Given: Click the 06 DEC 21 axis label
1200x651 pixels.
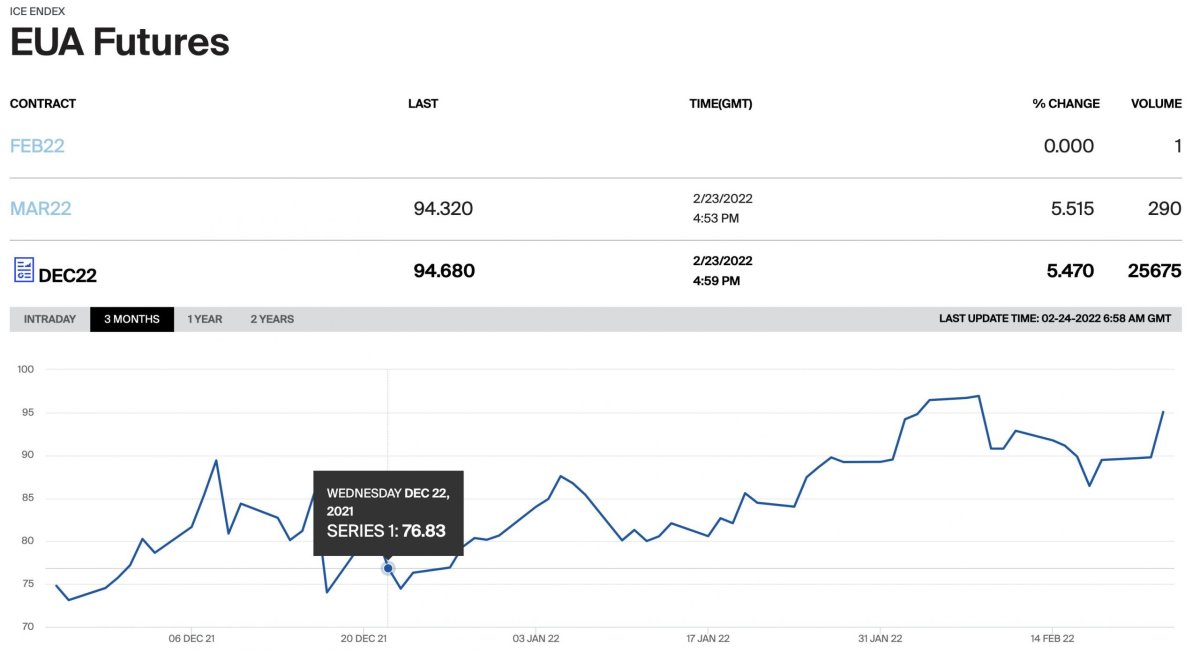Looking at the screenshot, I should pyautogui.click(x=192, y=637).
